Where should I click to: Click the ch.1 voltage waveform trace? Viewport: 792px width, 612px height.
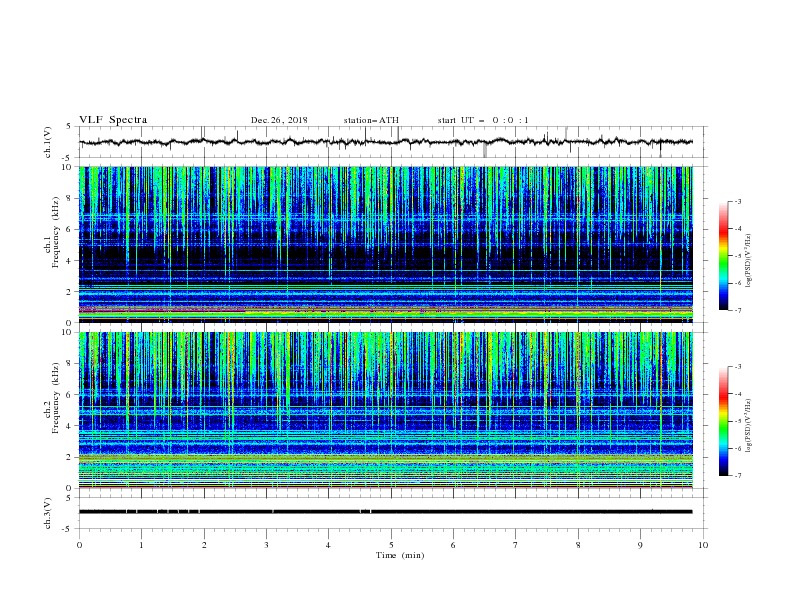tap(386, 142)
